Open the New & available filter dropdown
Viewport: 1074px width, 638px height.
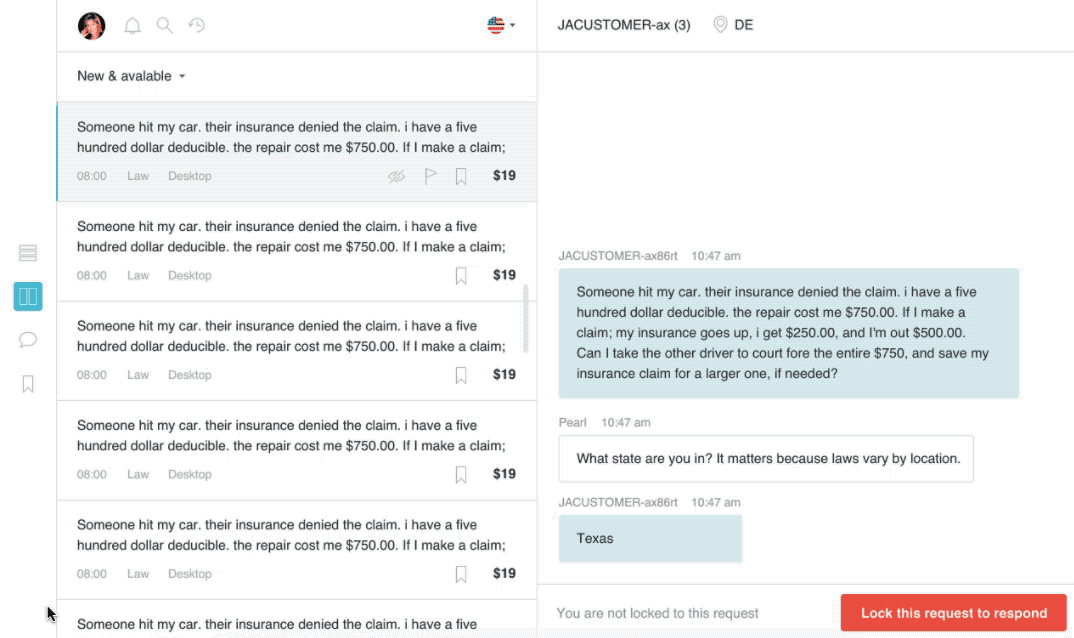coord(131,76)
